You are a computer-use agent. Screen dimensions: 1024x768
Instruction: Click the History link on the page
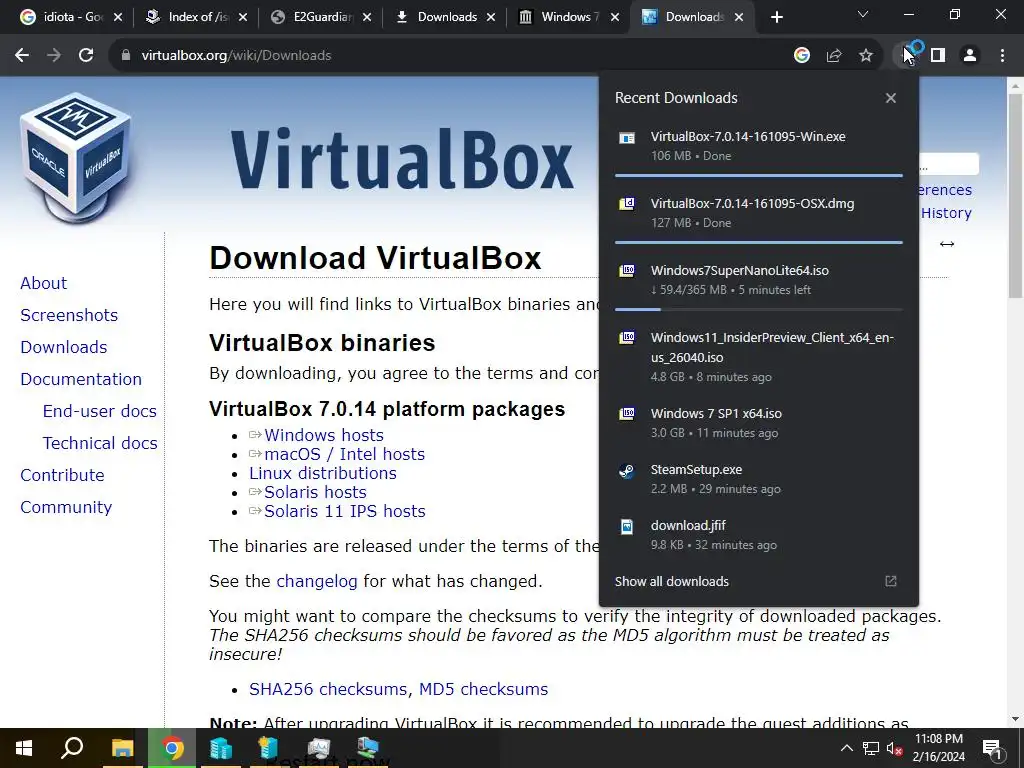tap(946, 213)
